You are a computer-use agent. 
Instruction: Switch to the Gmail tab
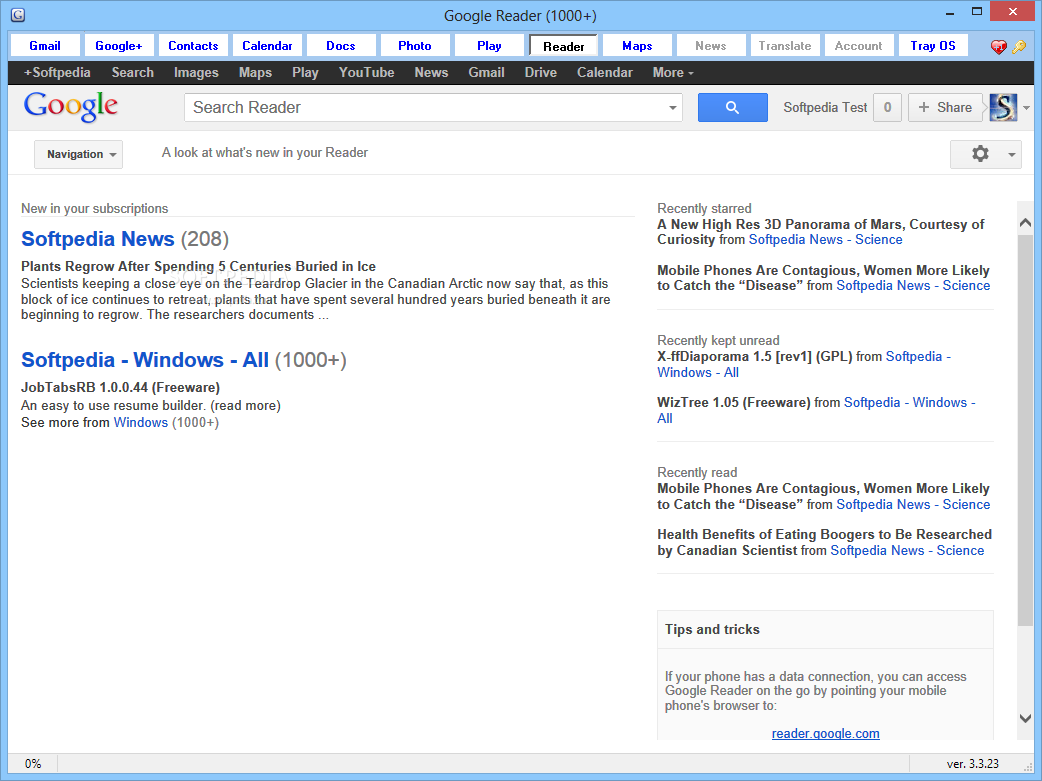(x=45, y=46)
